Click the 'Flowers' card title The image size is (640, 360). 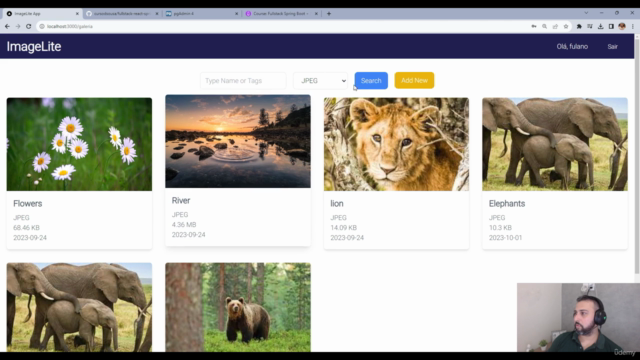coord(28,203)
